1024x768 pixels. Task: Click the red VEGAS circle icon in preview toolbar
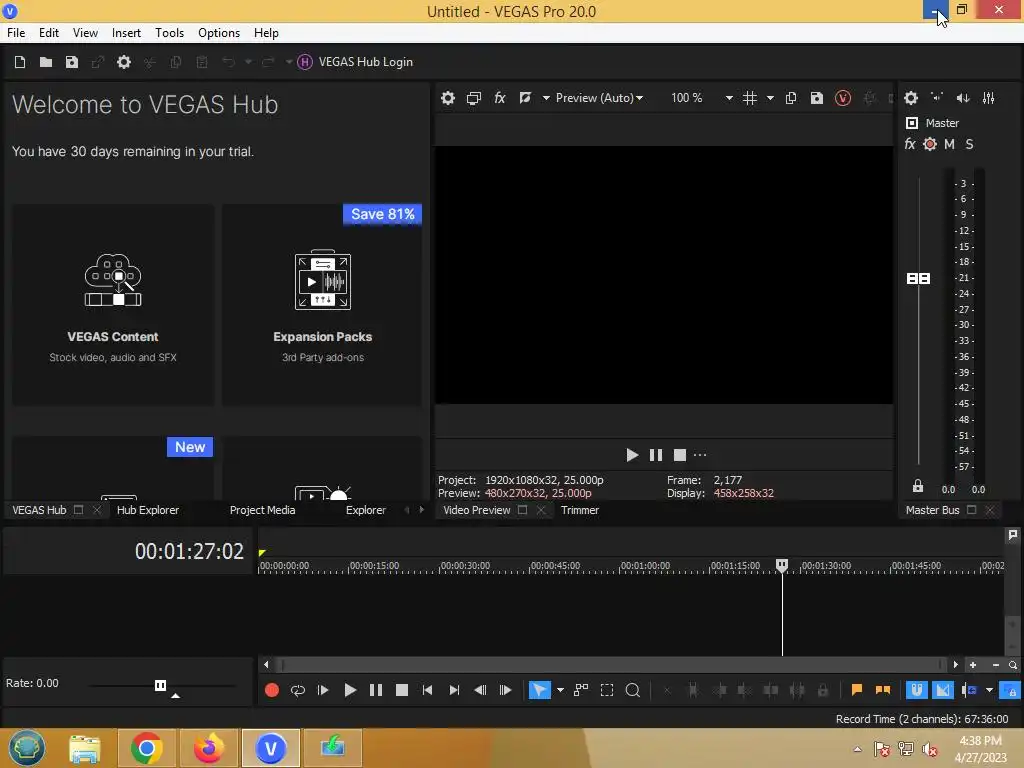pos(842,98)
